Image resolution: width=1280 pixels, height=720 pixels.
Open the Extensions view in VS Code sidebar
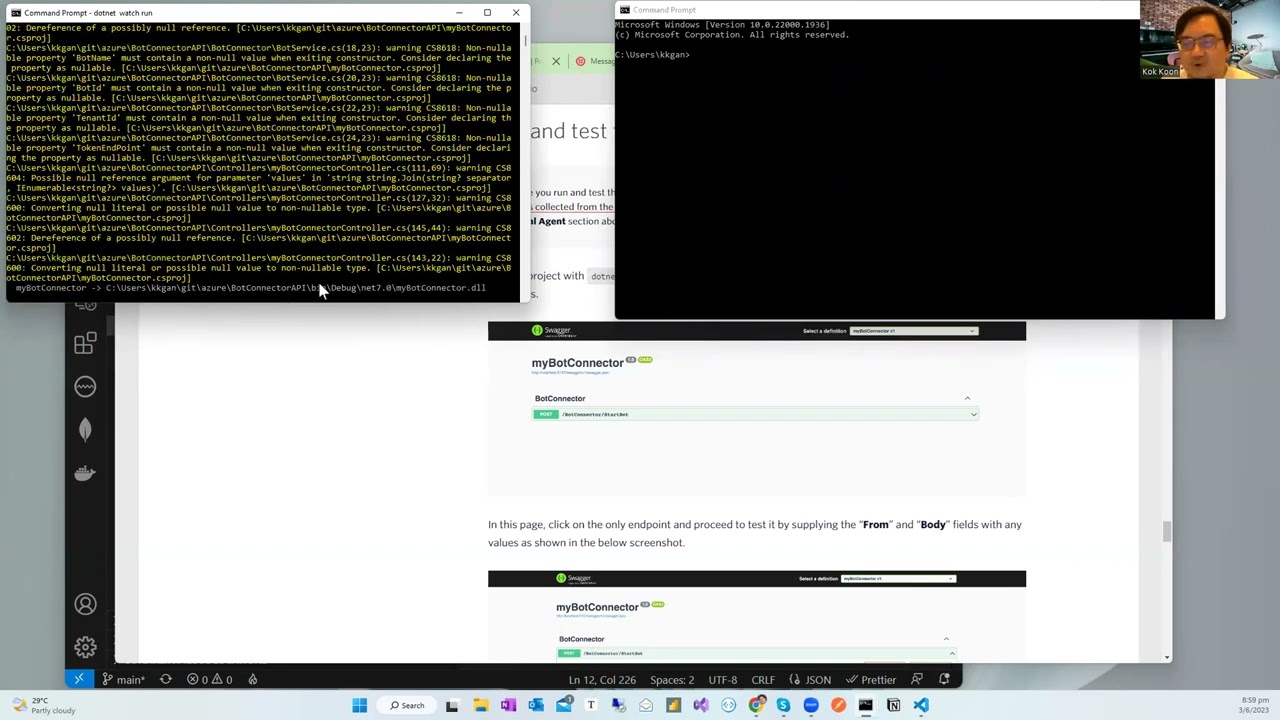85,344
